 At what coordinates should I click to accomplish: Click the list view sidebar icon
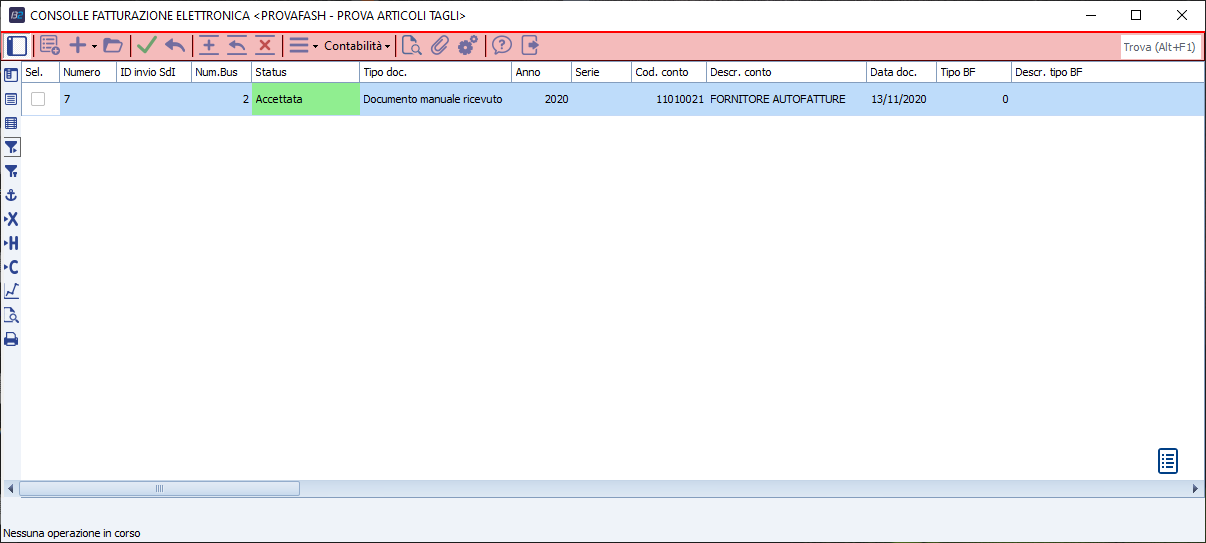click(x=11, y=99)
